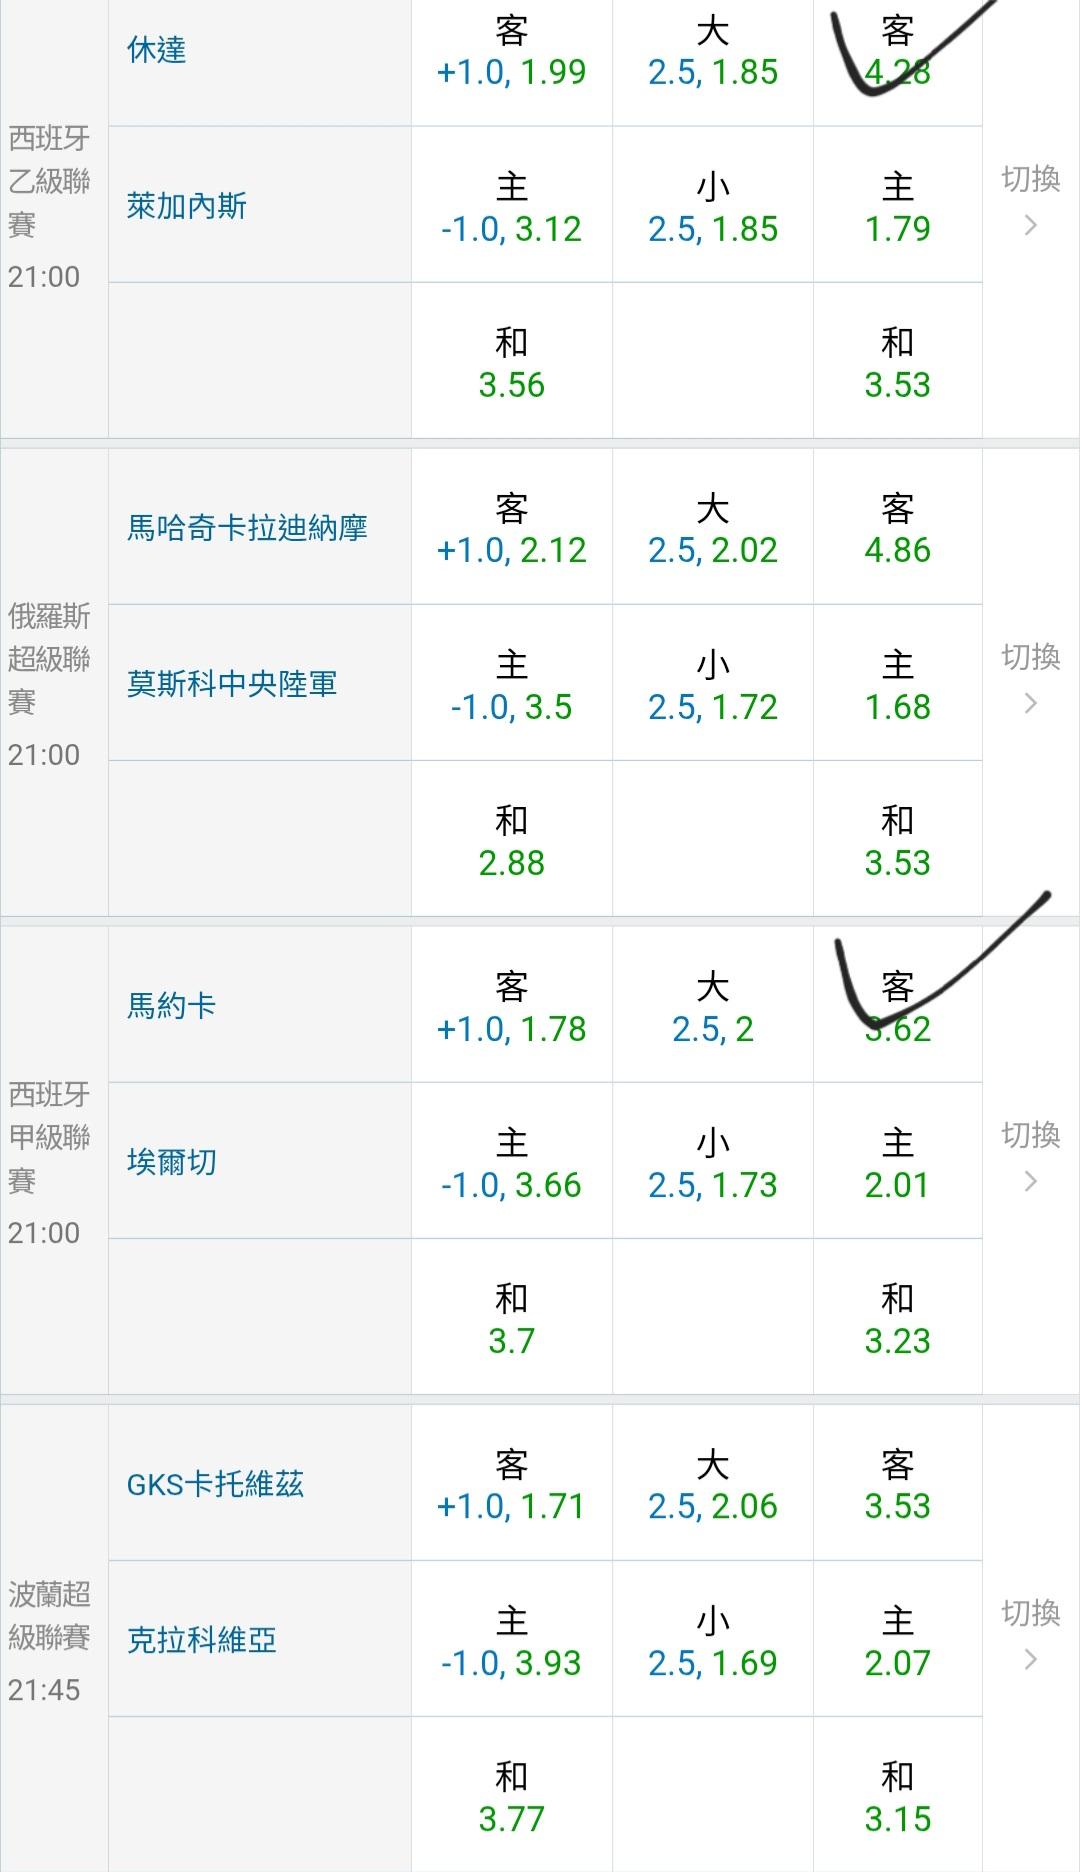Select over 2.5 at 2.06 odds
The image size is (1080, 1872).
712,1486
